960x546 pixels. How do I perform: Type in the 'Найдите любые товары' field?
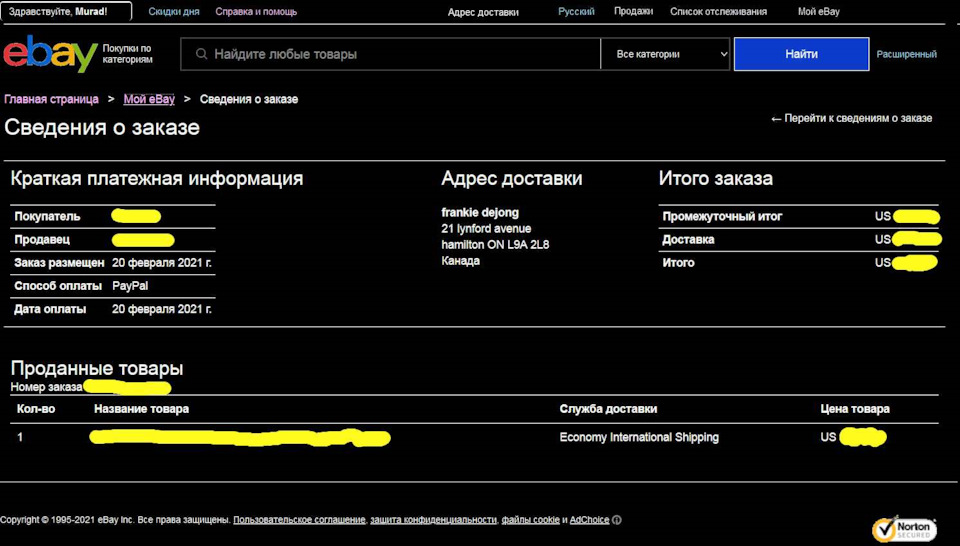click(x=400, y=54)
